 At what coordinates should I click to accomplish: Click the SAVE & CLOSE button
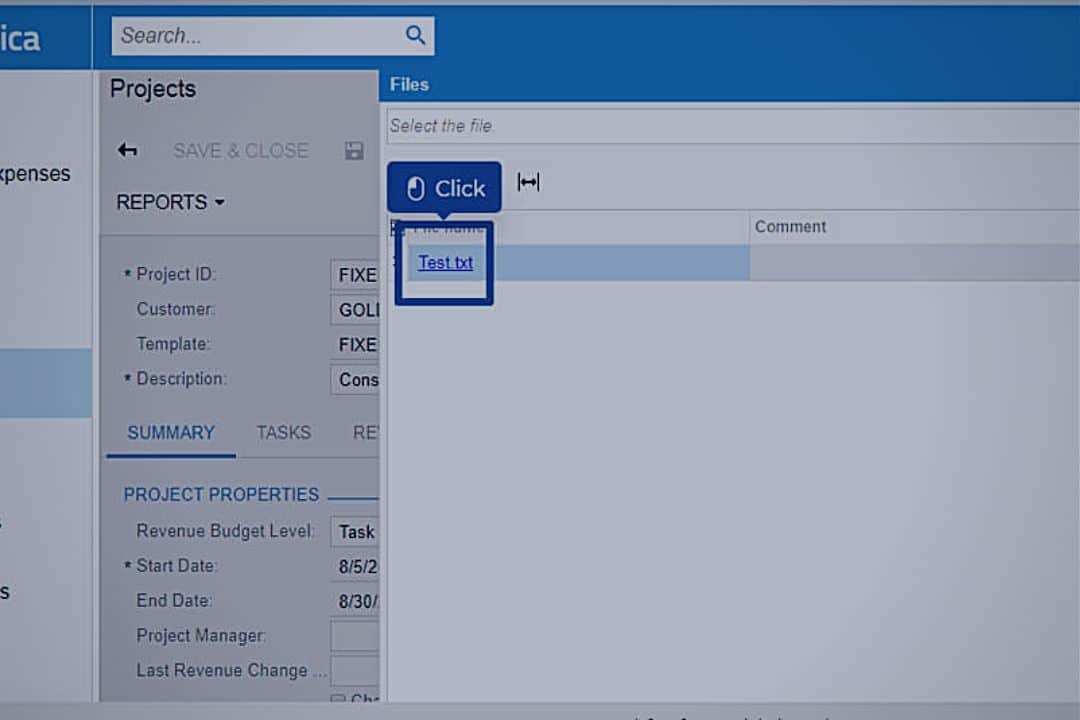click(240, 151)
